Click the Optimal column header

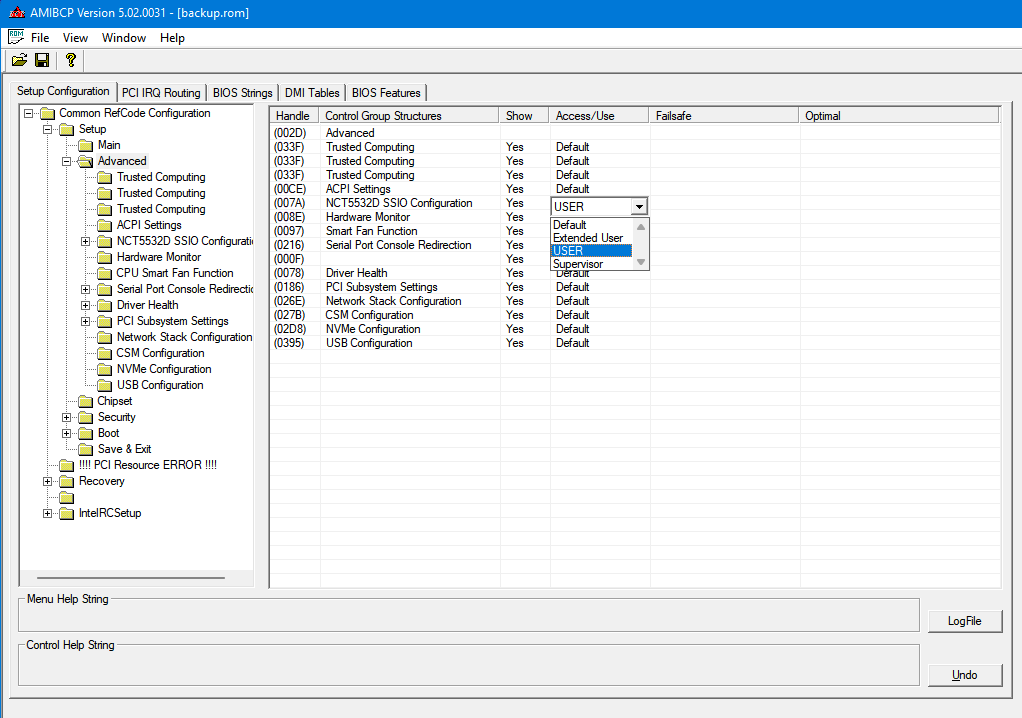coord(899,116)
